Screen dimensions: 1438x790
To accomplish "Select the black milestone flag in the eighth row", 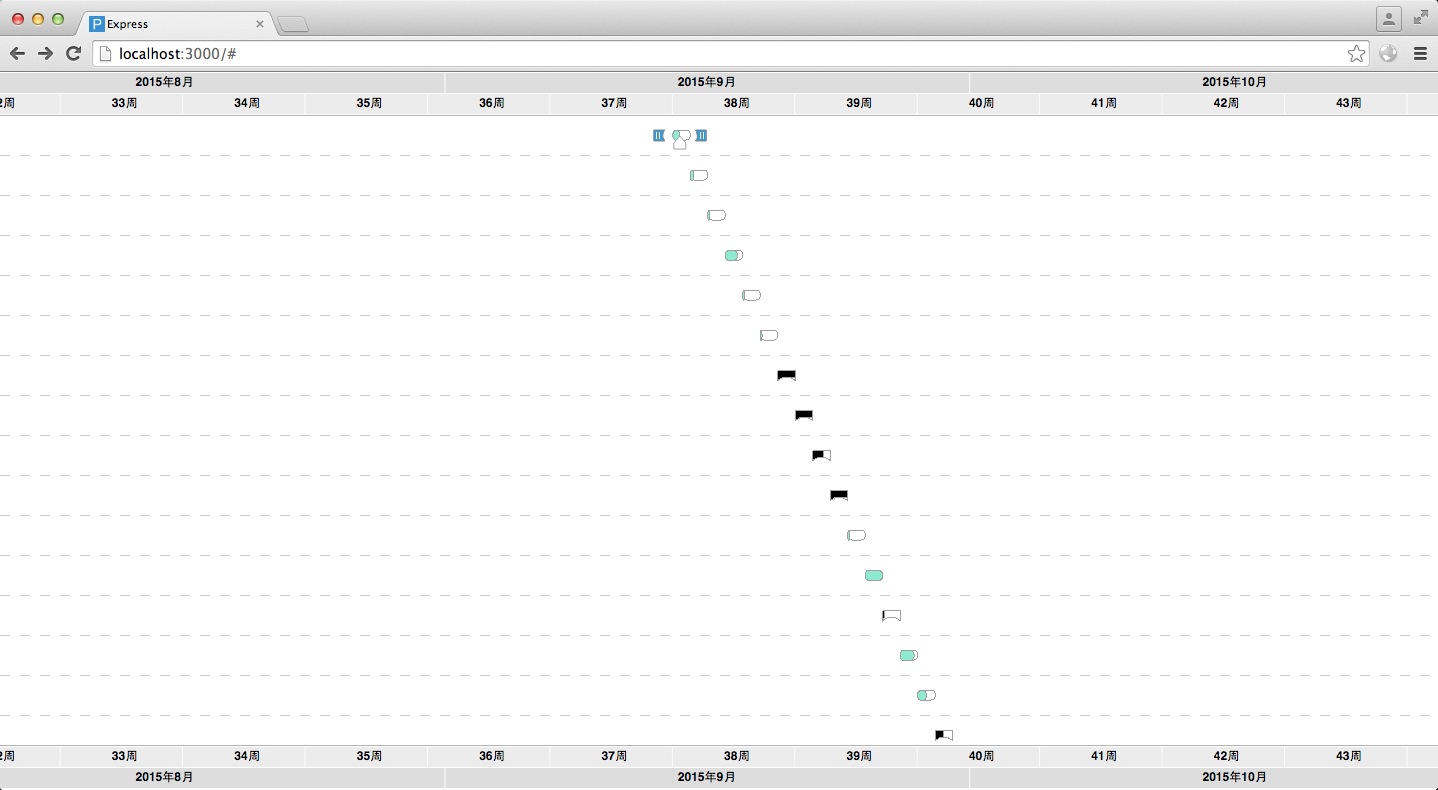I will pos(804,415).
